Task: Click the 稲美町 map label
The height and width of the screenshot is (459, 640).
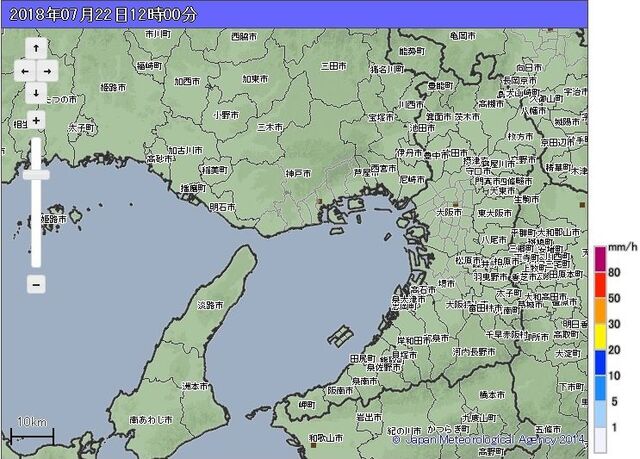Action: pyautogui.click(x=215, y=170)
